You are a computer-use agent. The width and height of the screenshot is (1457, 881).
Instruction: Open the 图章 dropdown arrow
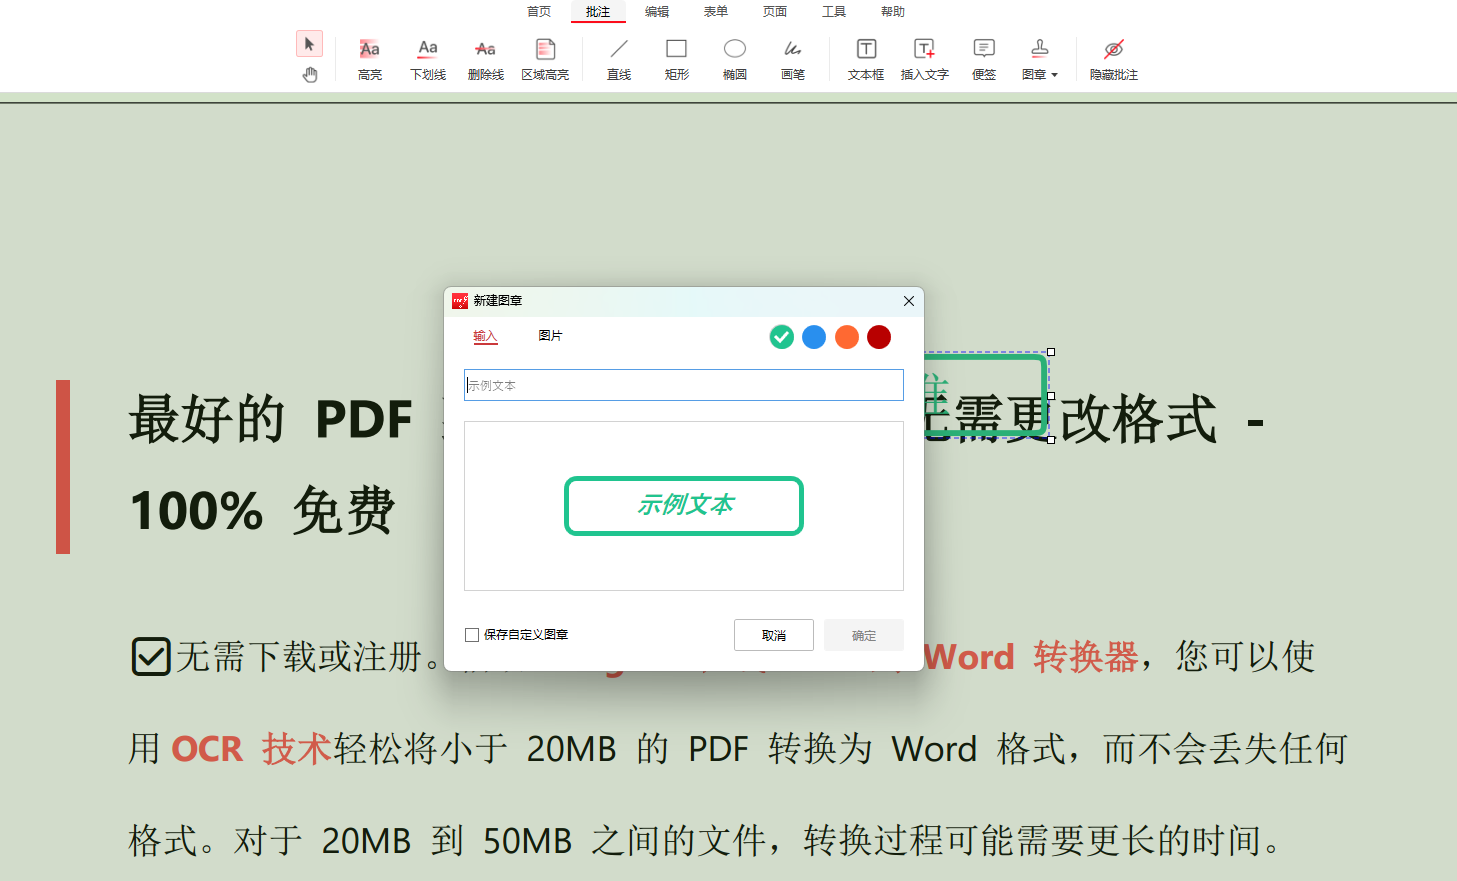point(1054,75)
